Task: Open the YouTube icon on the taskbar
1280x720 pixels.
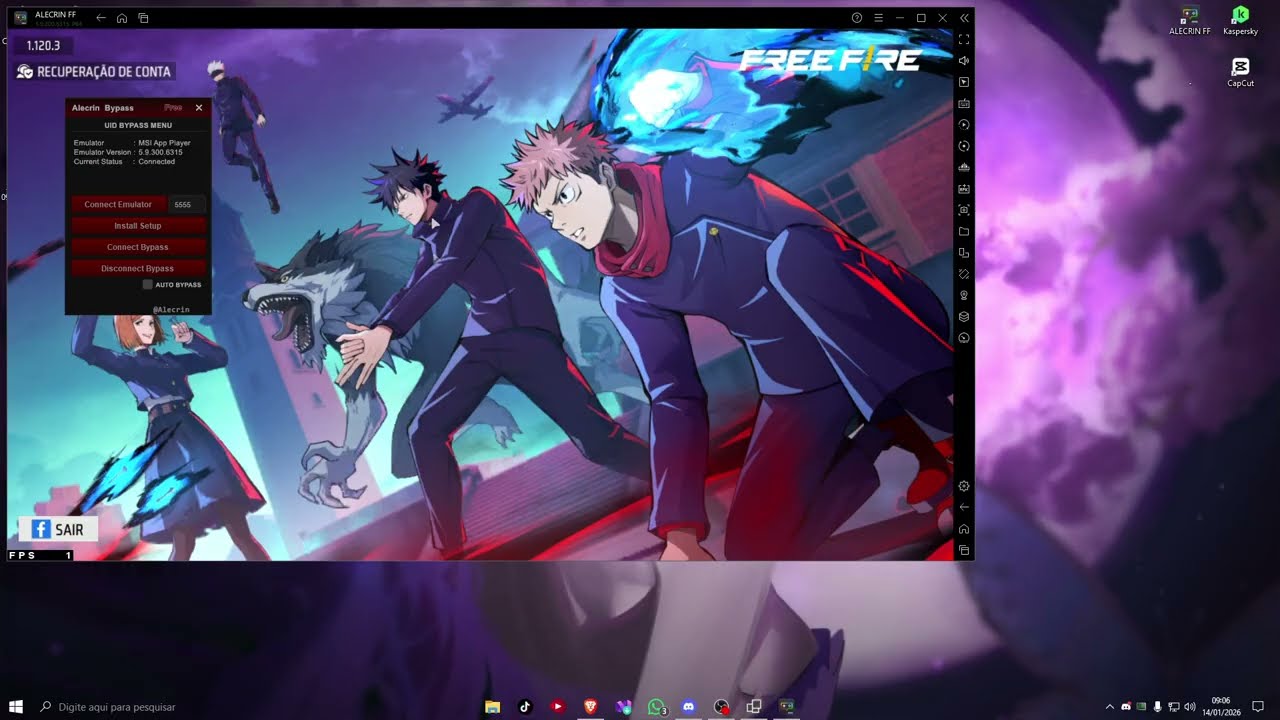Action: tap(558, 707)
